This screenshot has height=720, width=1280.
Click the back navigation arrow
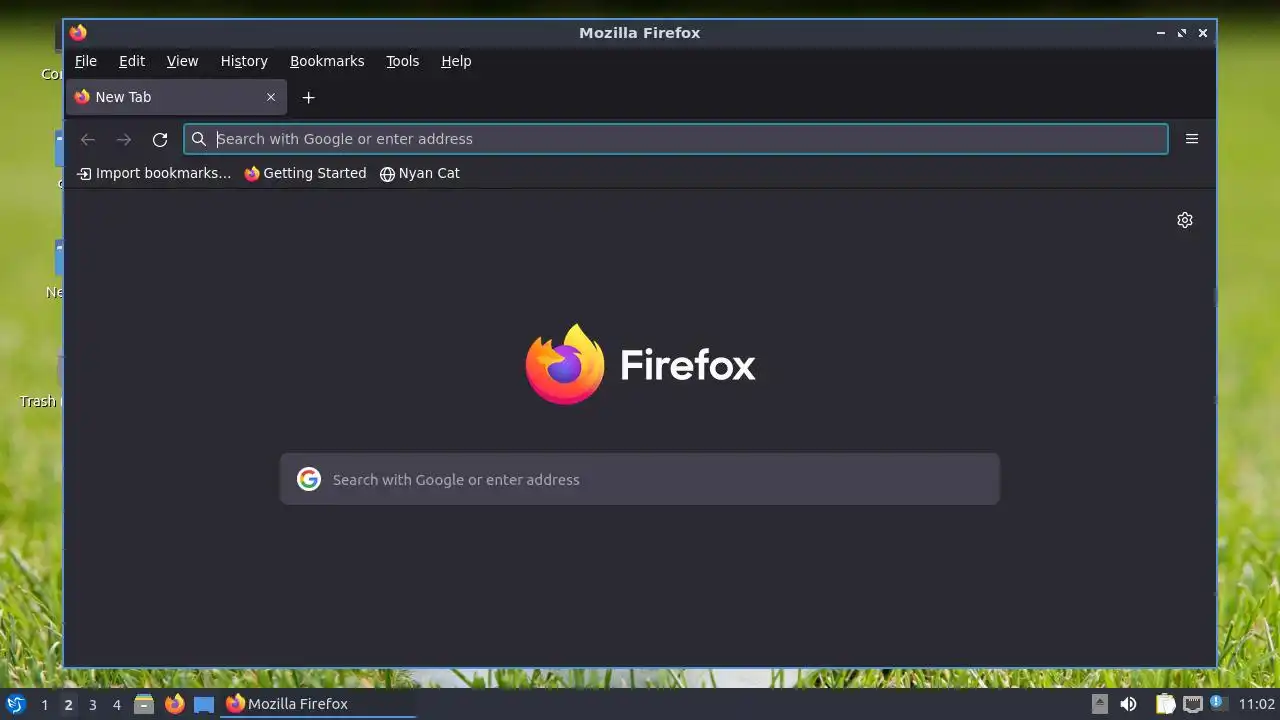[x=88, y=139]
